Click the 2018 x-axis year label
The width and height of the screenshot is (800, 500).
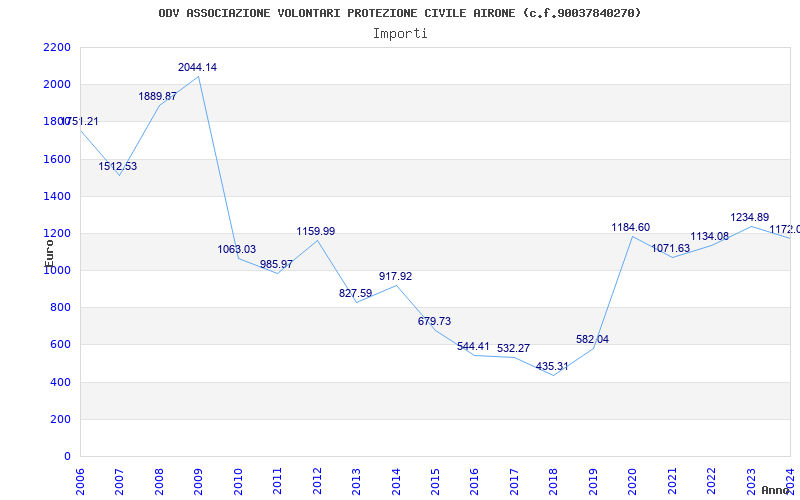tap(554, 482)
